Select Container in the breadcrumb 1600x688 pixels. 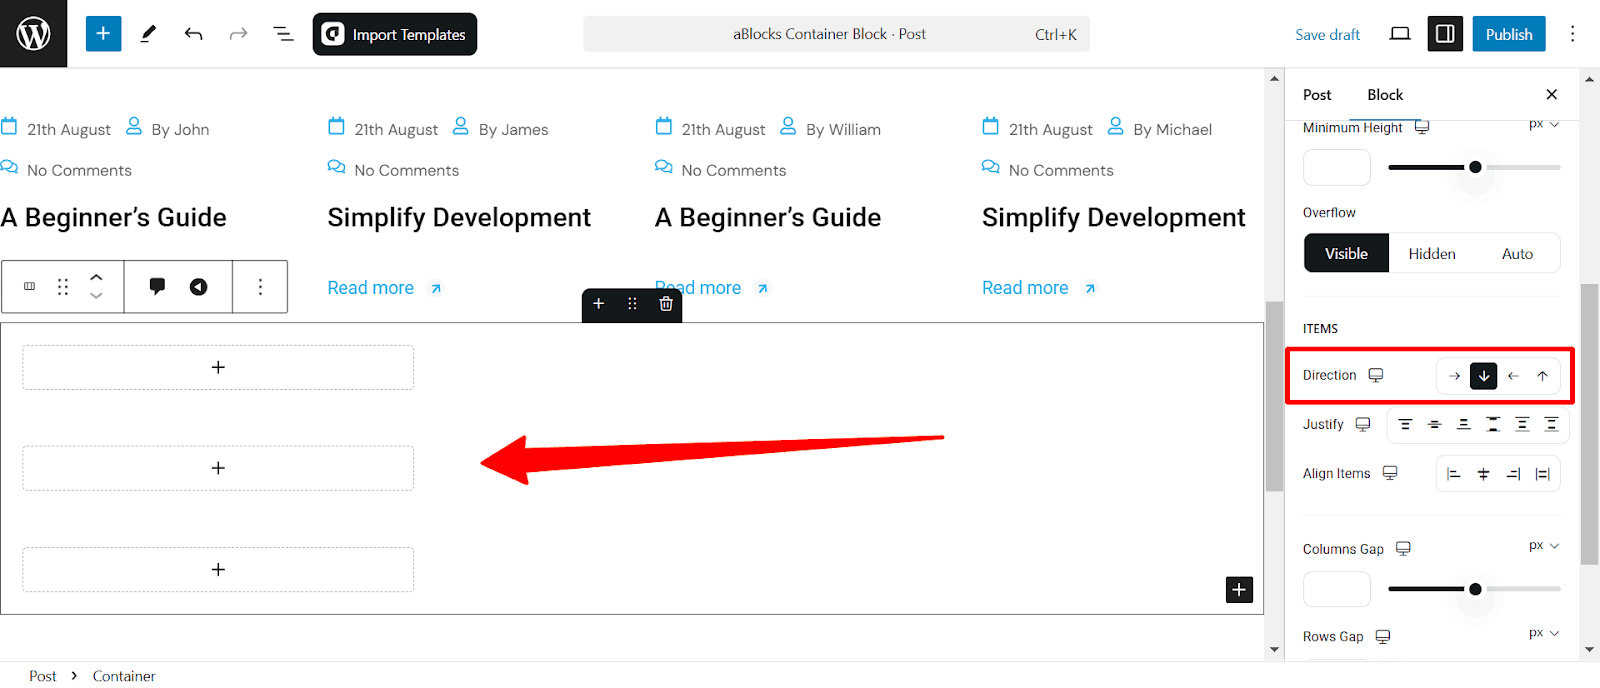(124, 676)
